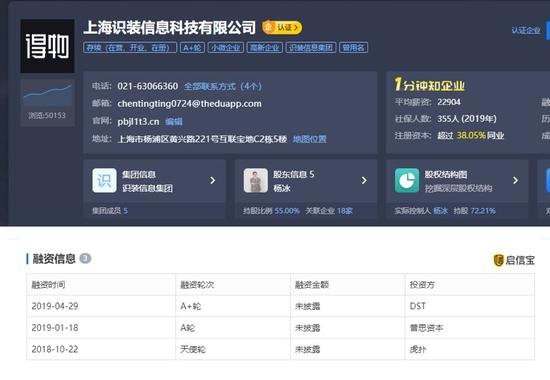This screenshot has width=550, height=380.
Task: Expand the 集团信息 card arrow
Action: click(x=213, y=180)
